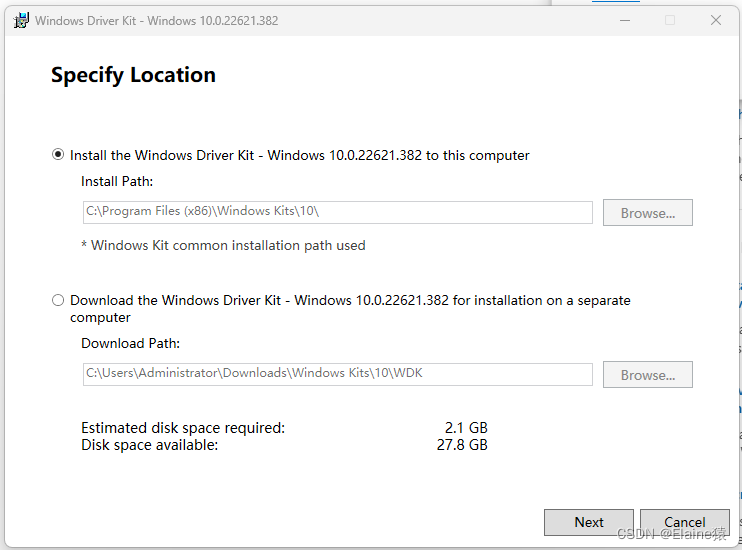Click the Next button
742x550 pixels.
tap(589, 522)
